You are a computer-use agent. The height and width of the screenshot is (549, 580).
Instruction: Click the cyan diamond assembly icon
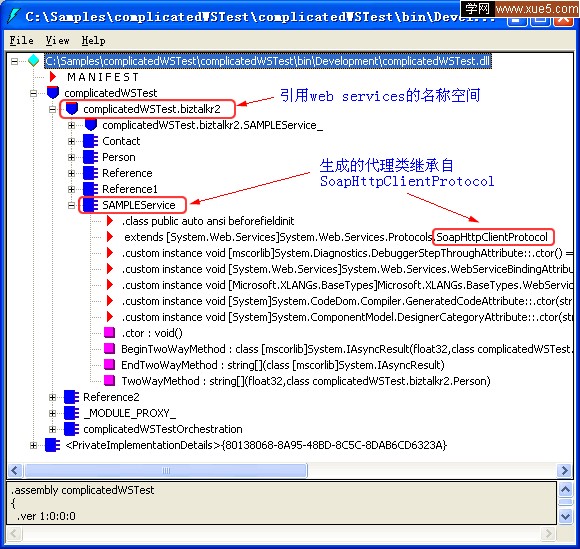[x=34, y=61]
